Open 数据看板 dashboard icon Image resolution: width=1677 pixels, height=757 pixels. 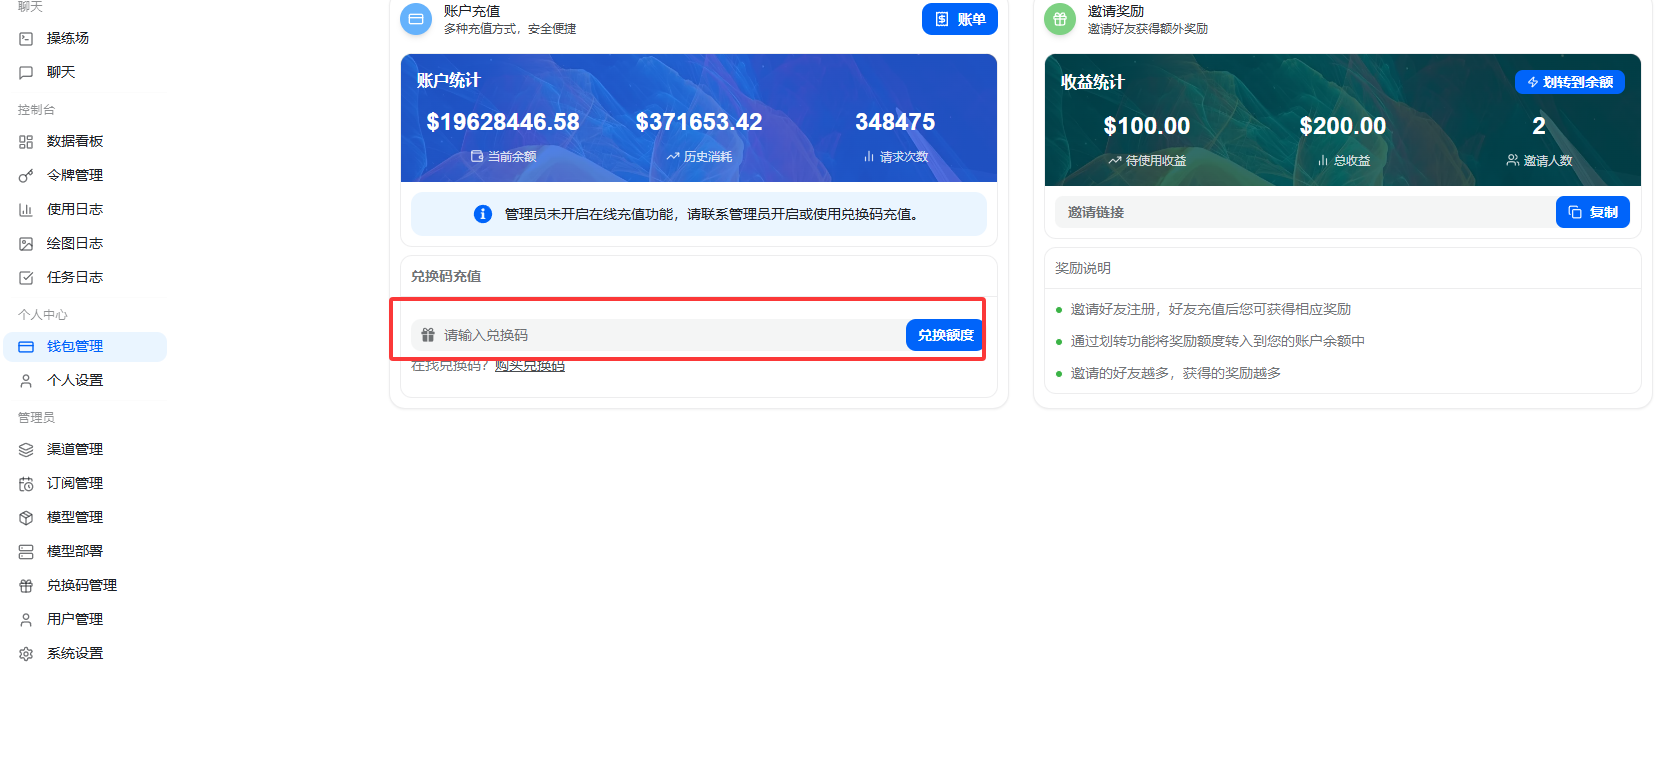[26, 142]
